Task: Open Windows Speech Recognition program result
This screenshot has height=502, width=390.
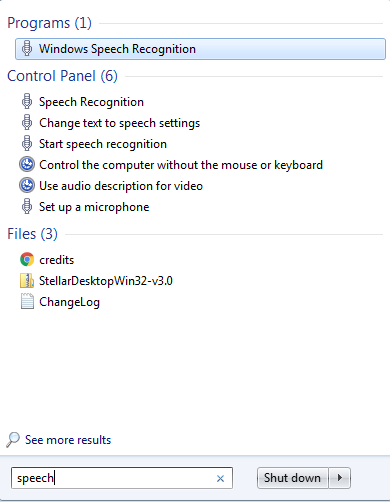Action: 200,49
